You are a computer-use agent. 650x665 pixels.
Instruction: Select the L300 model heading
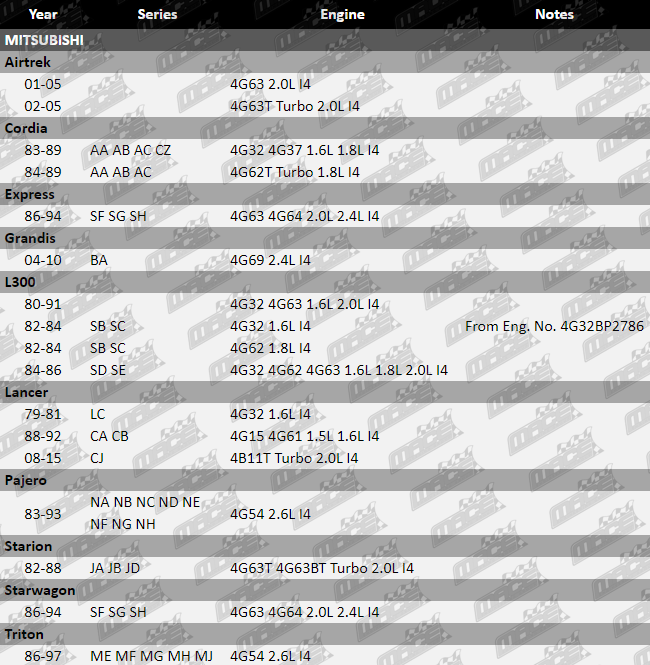click(x=20, y=282)
